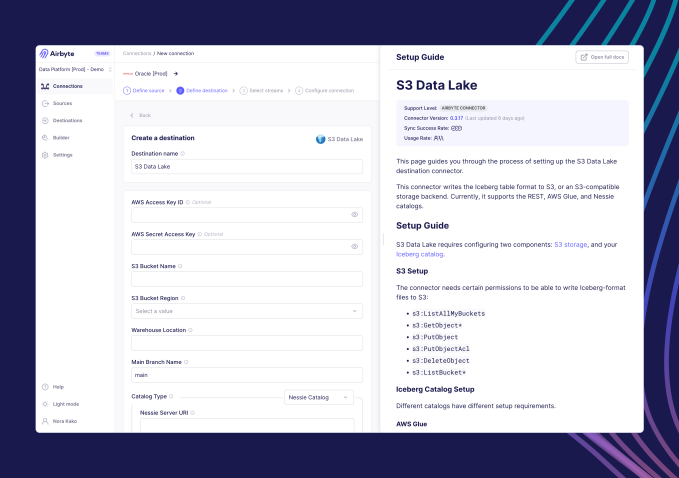The width and height of the screenshot is (679, 478).
Task: Click the AWS Secret Access Key field
Action: [247, 247]
